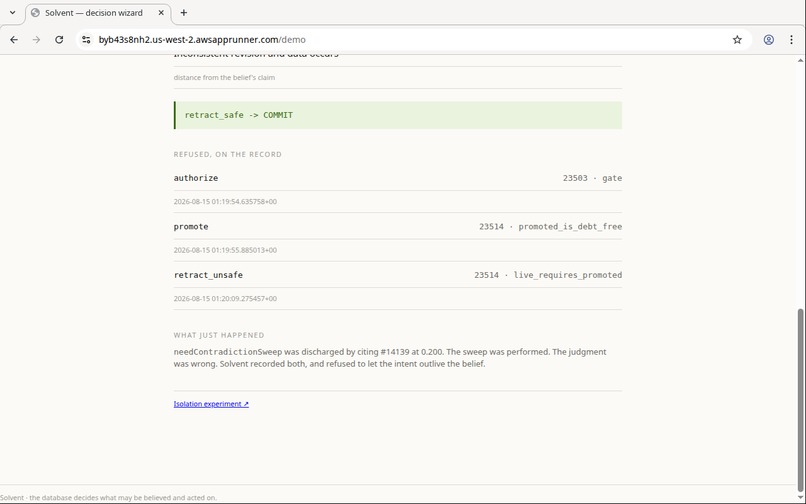
Task: Click the retract_safe -> COMMIT block
Action: point(398,115)
